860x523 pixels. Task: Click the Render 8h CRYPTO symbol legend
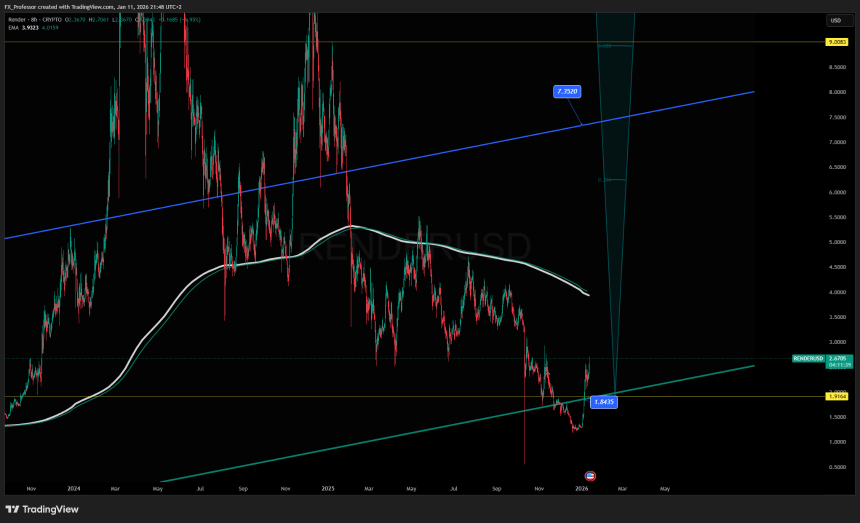pyautogui.click(x=35, y=20)
